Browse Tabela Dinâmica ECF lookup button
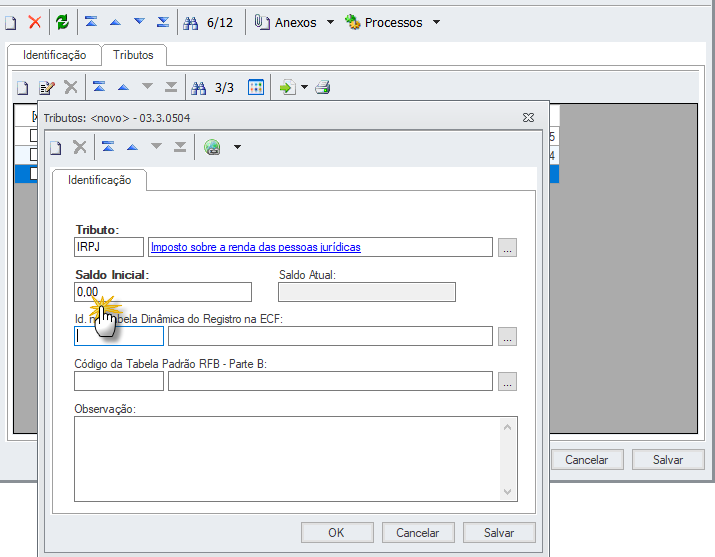This screenshot has width=715, height=557. 507,337
